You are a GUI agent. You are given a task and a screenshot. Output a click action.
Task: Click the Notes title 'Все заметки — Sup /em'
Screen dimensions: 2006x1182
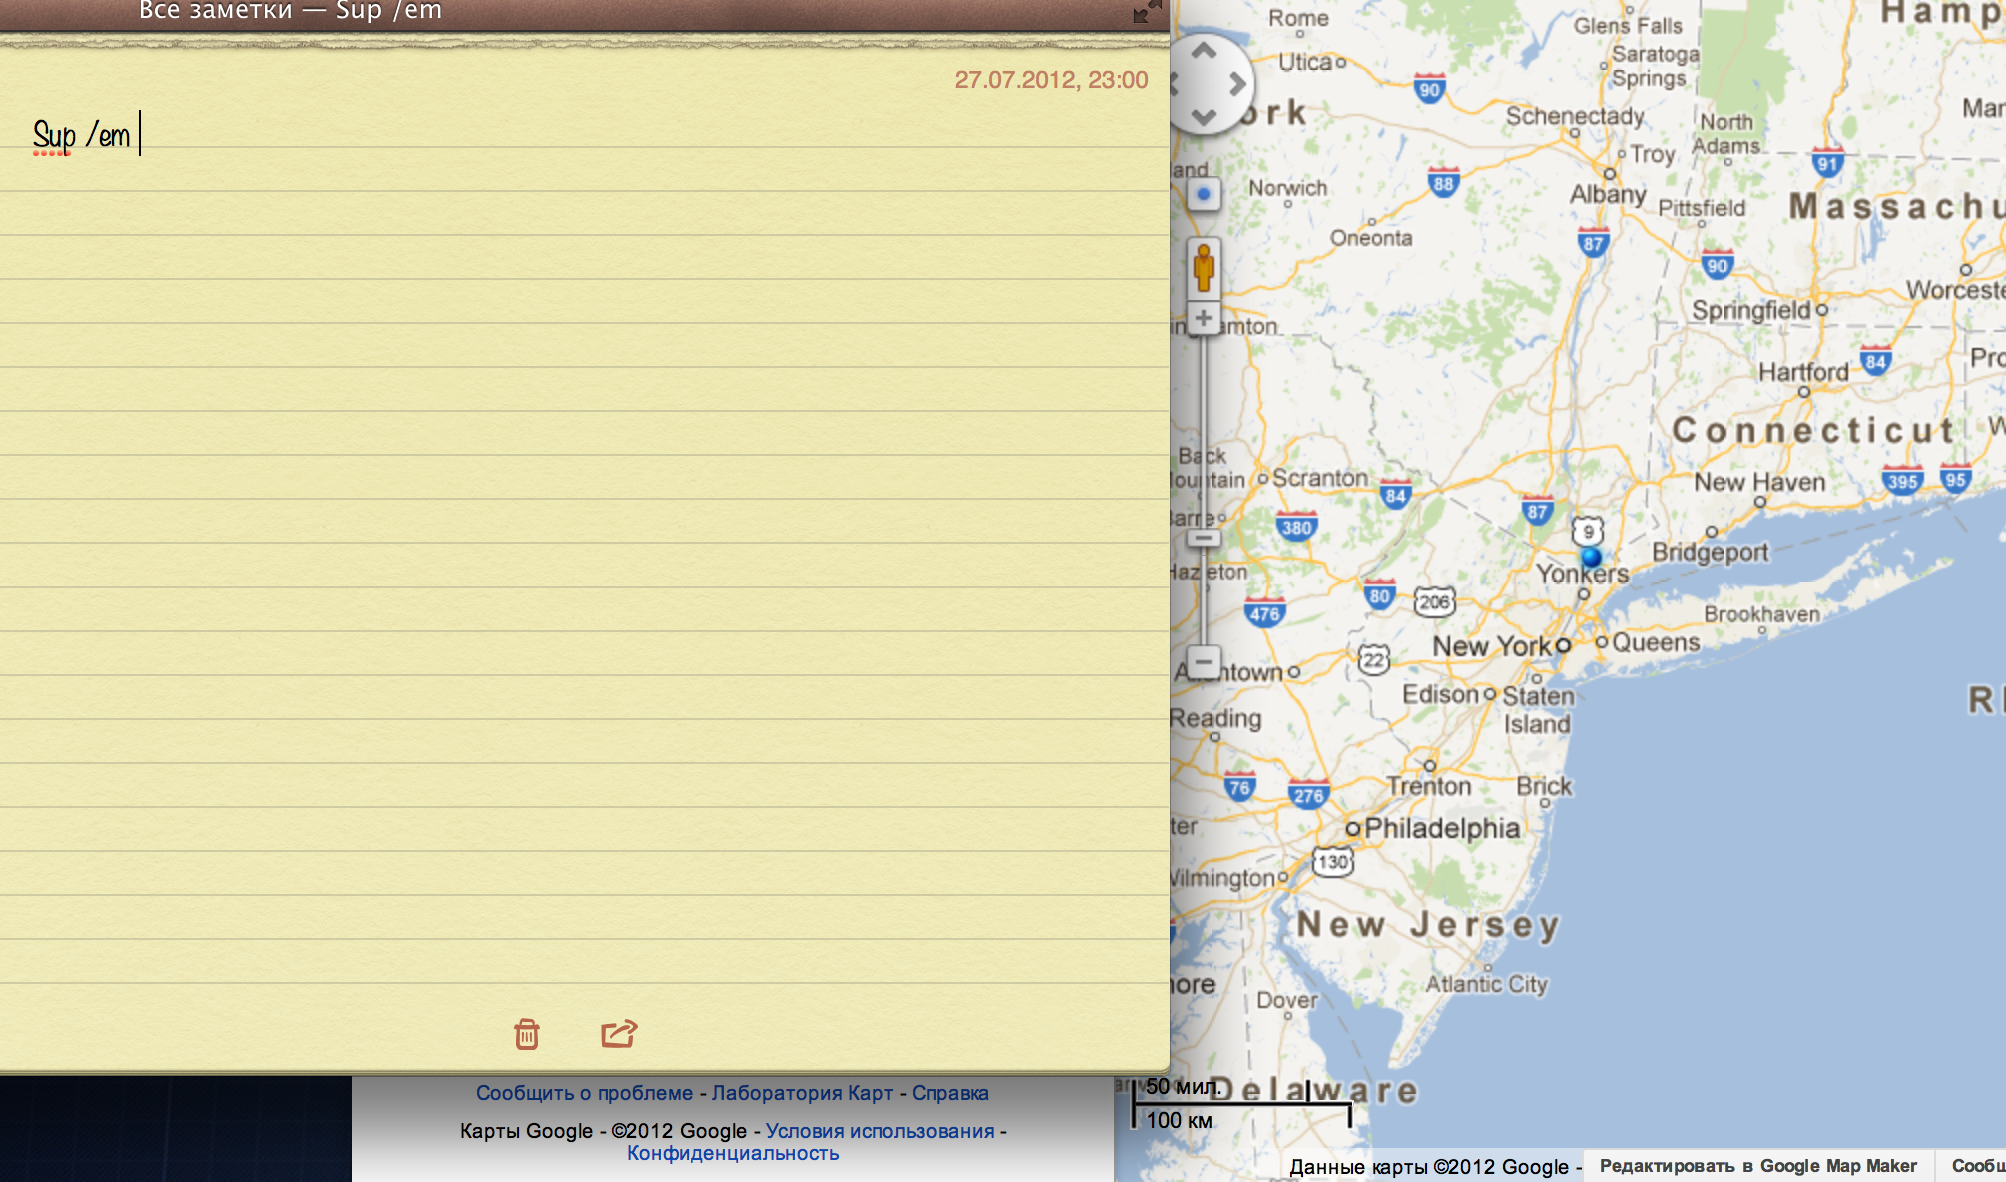point(290,11)
